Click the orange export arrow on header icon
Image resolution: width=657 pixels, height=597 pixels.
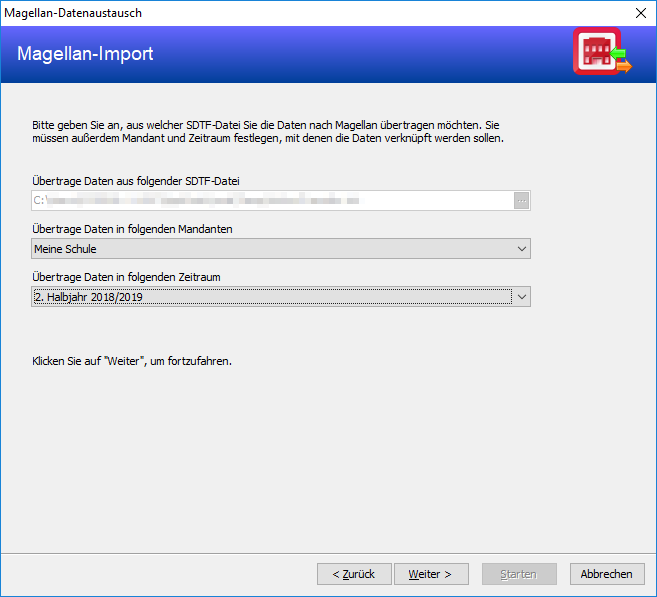pyautogui.click(x=624, y=66)
